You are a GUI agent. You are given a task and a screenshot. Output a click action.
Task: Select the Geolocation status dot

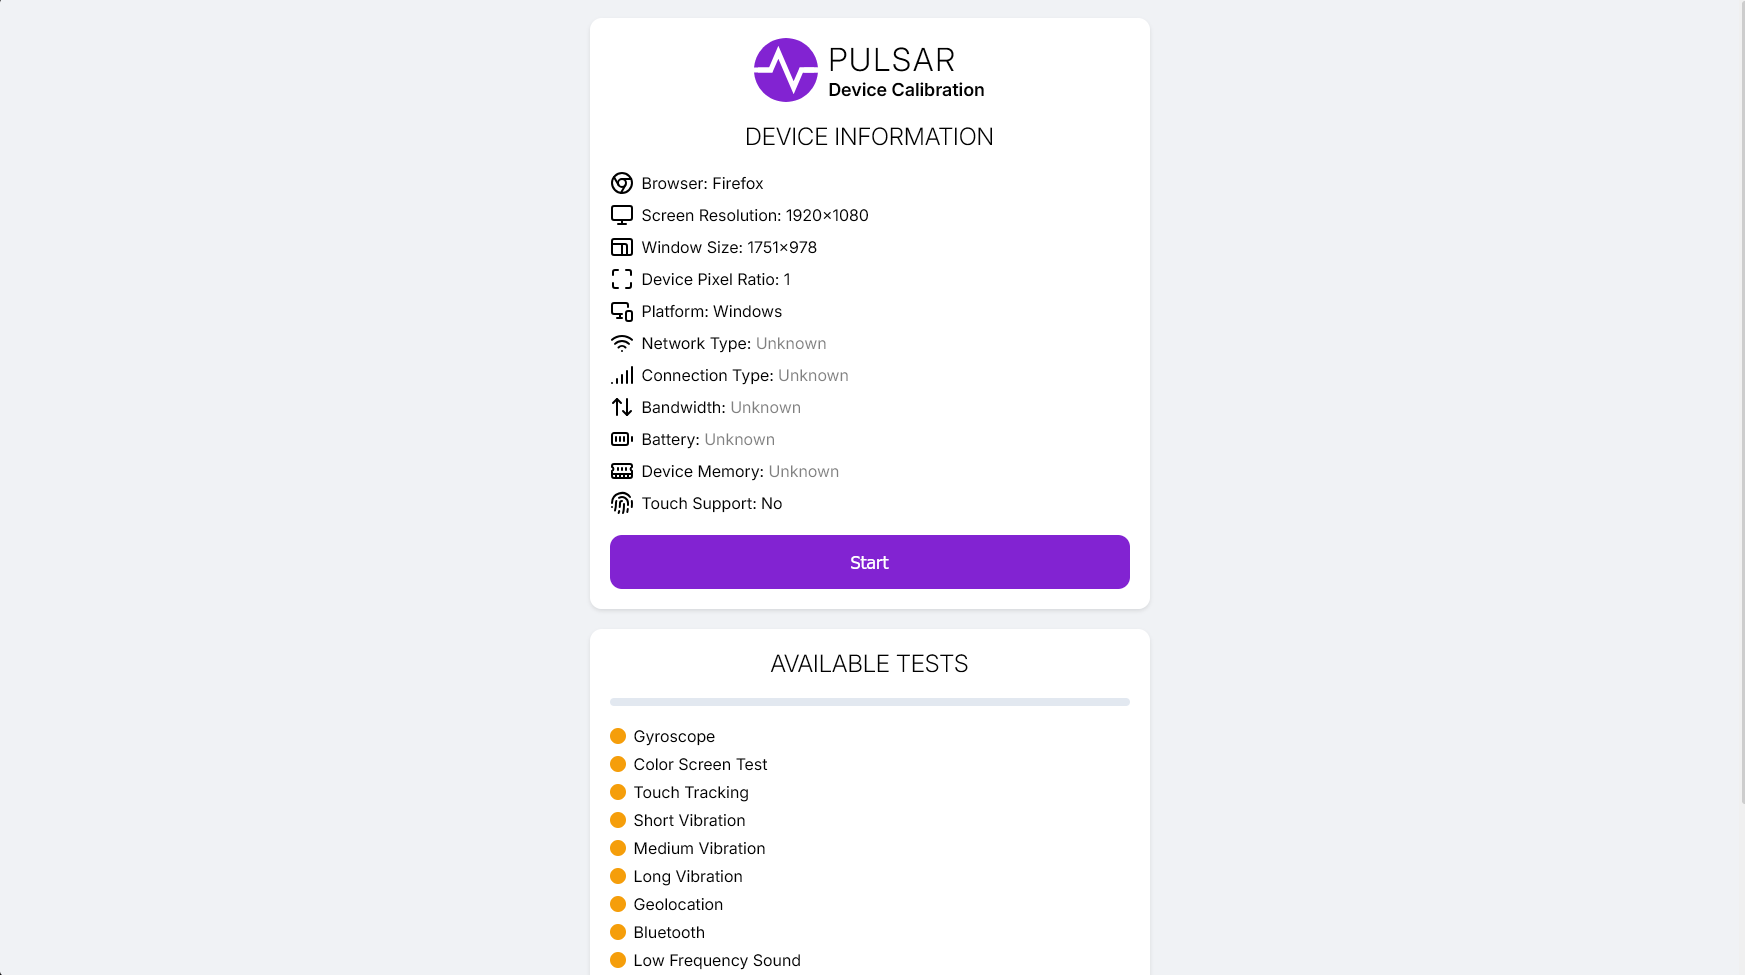click(618, 904)
